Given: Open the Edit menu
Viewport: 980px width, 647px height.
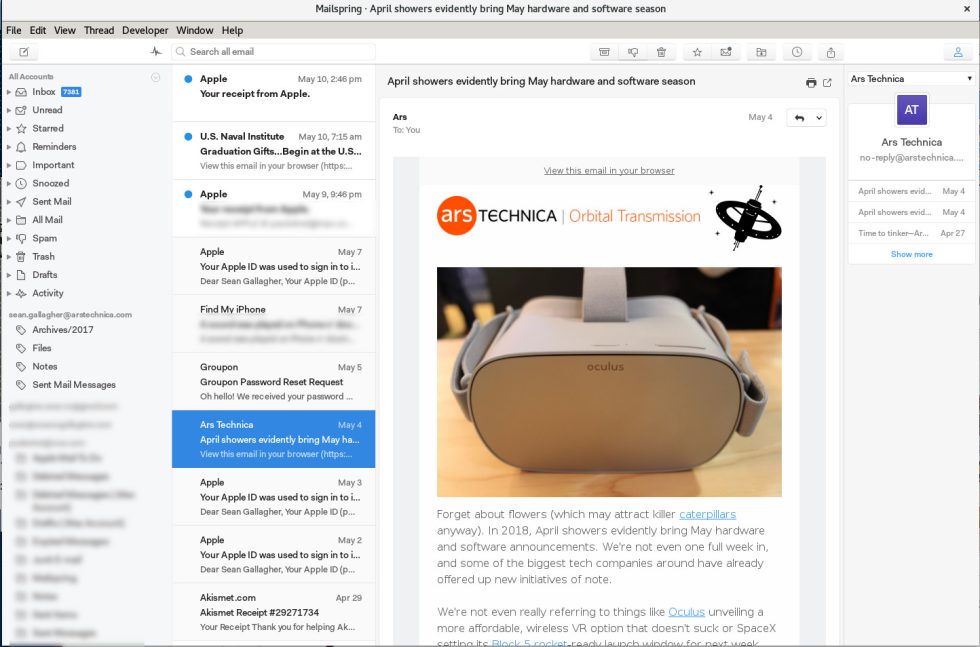Looking at the screenshot, I should point(38,30).
